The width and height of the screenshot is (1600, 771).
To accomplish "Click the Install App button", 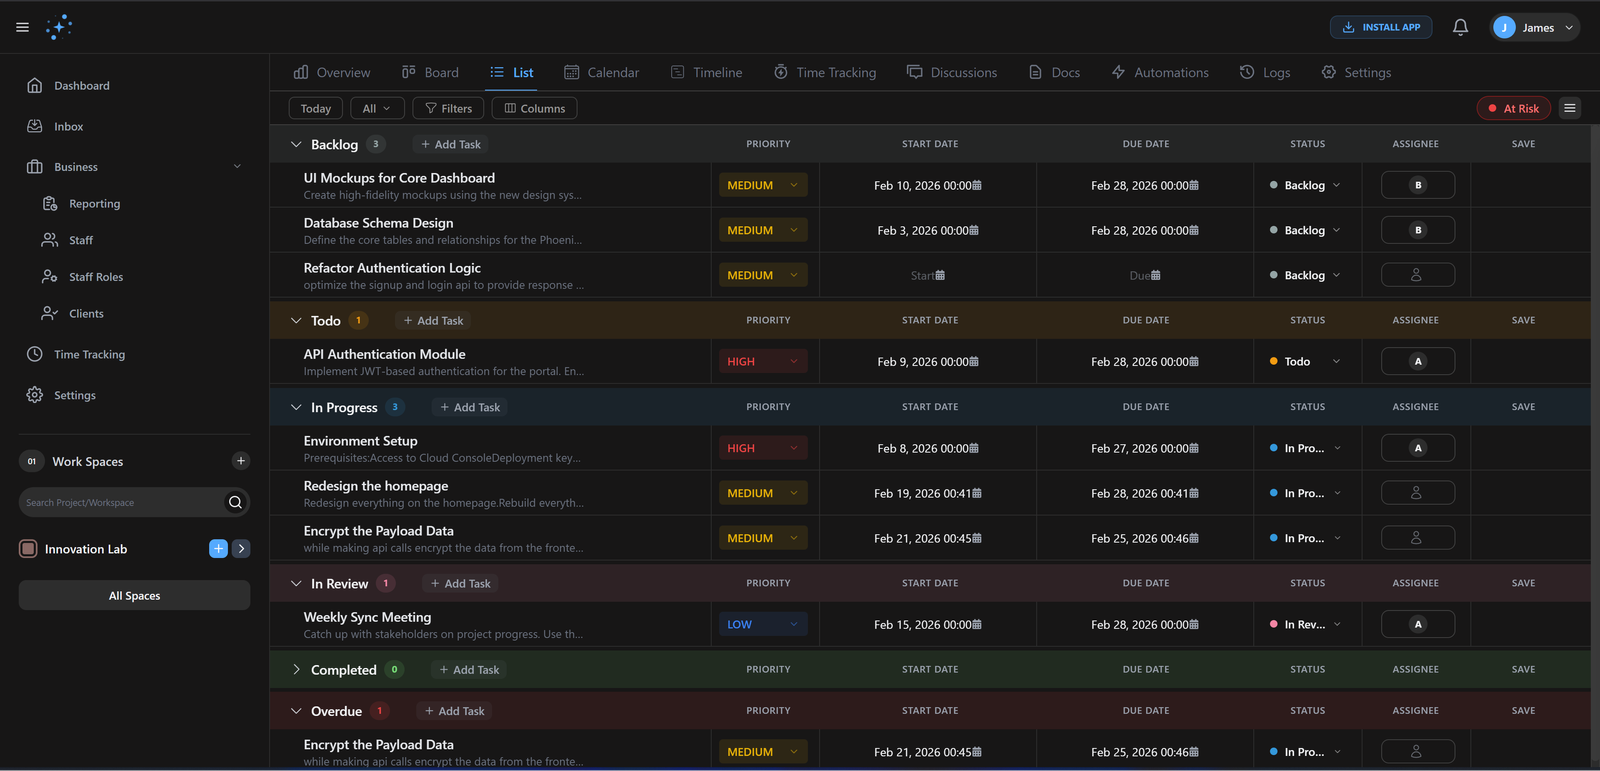I will coord(1380,27).
